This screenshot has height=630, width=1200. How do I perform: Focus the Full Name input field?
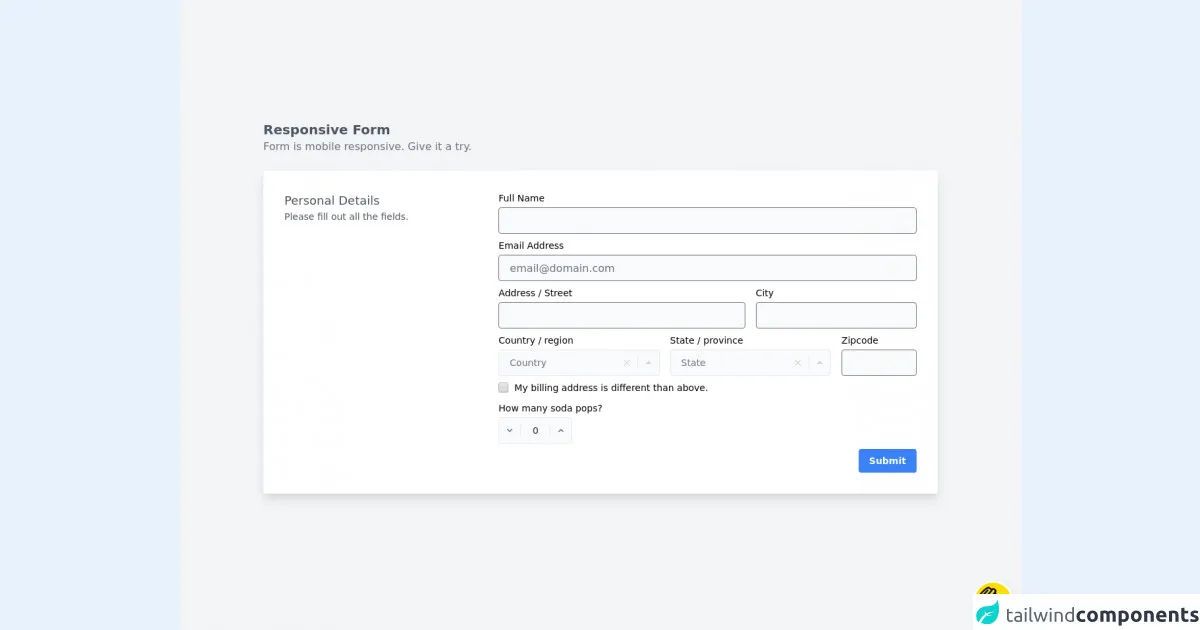pos(707,221)
